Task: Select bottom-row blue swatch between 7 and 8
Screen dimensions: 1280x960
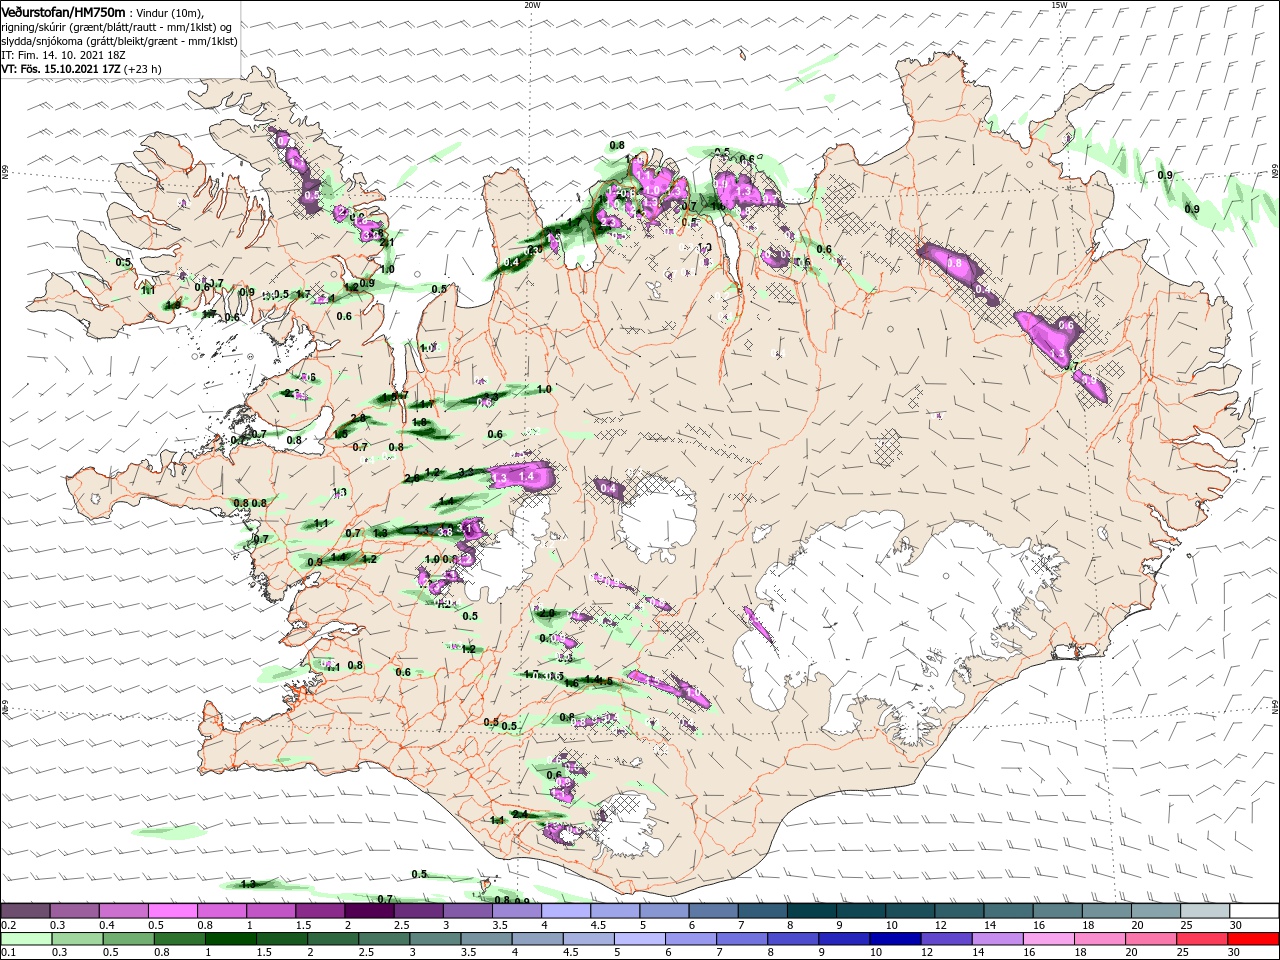Action: click(742, 939)
